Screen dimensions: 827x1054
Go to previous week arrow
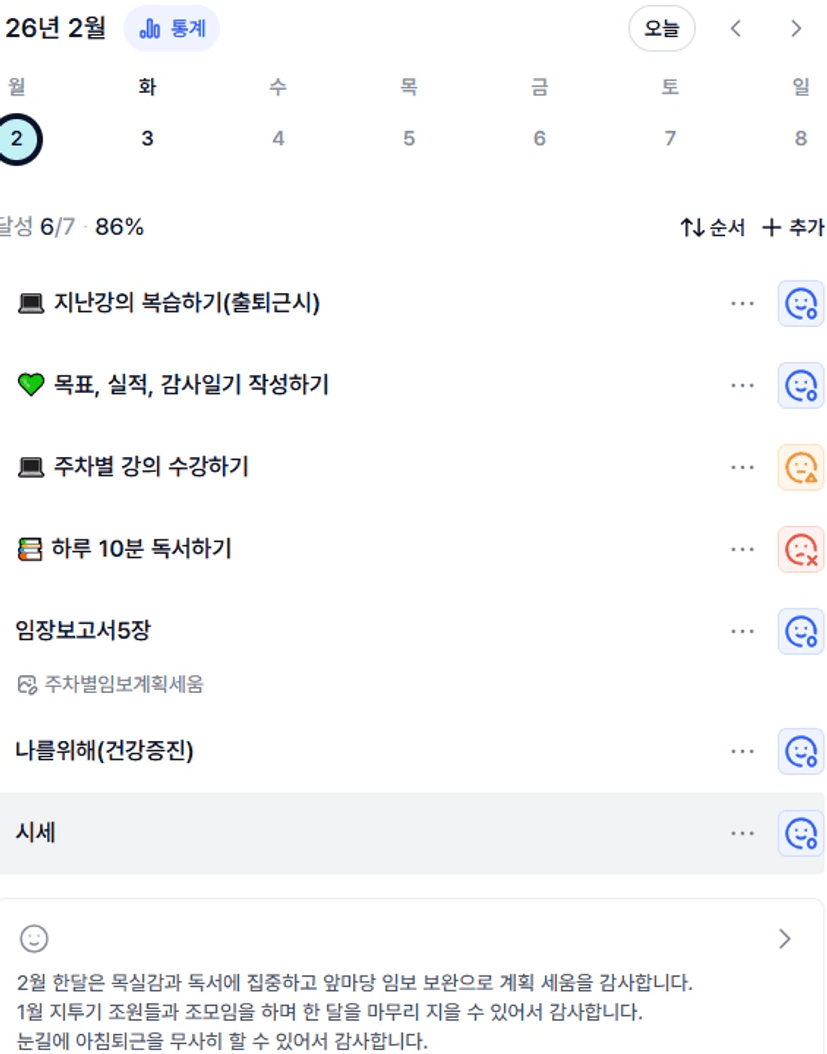[x=736, y=28]
